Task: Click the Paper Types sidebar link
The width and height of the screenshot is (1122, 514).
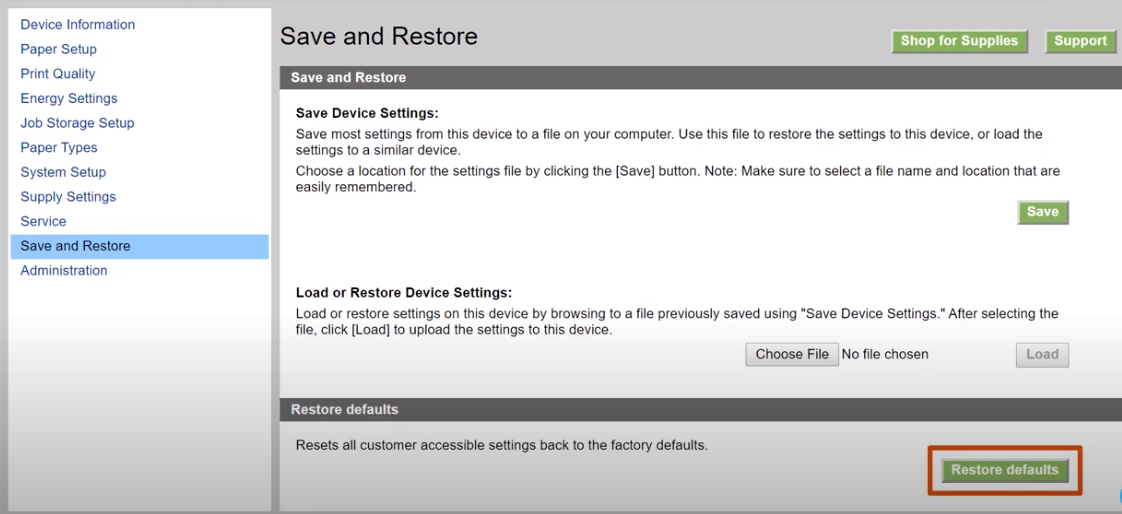Action: click(x=59, y=147)
